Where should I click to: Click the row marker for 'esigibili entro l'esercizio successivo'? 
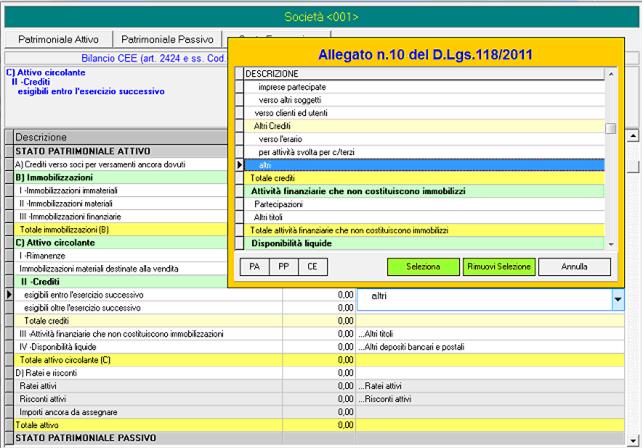click(x=9, y=295)
